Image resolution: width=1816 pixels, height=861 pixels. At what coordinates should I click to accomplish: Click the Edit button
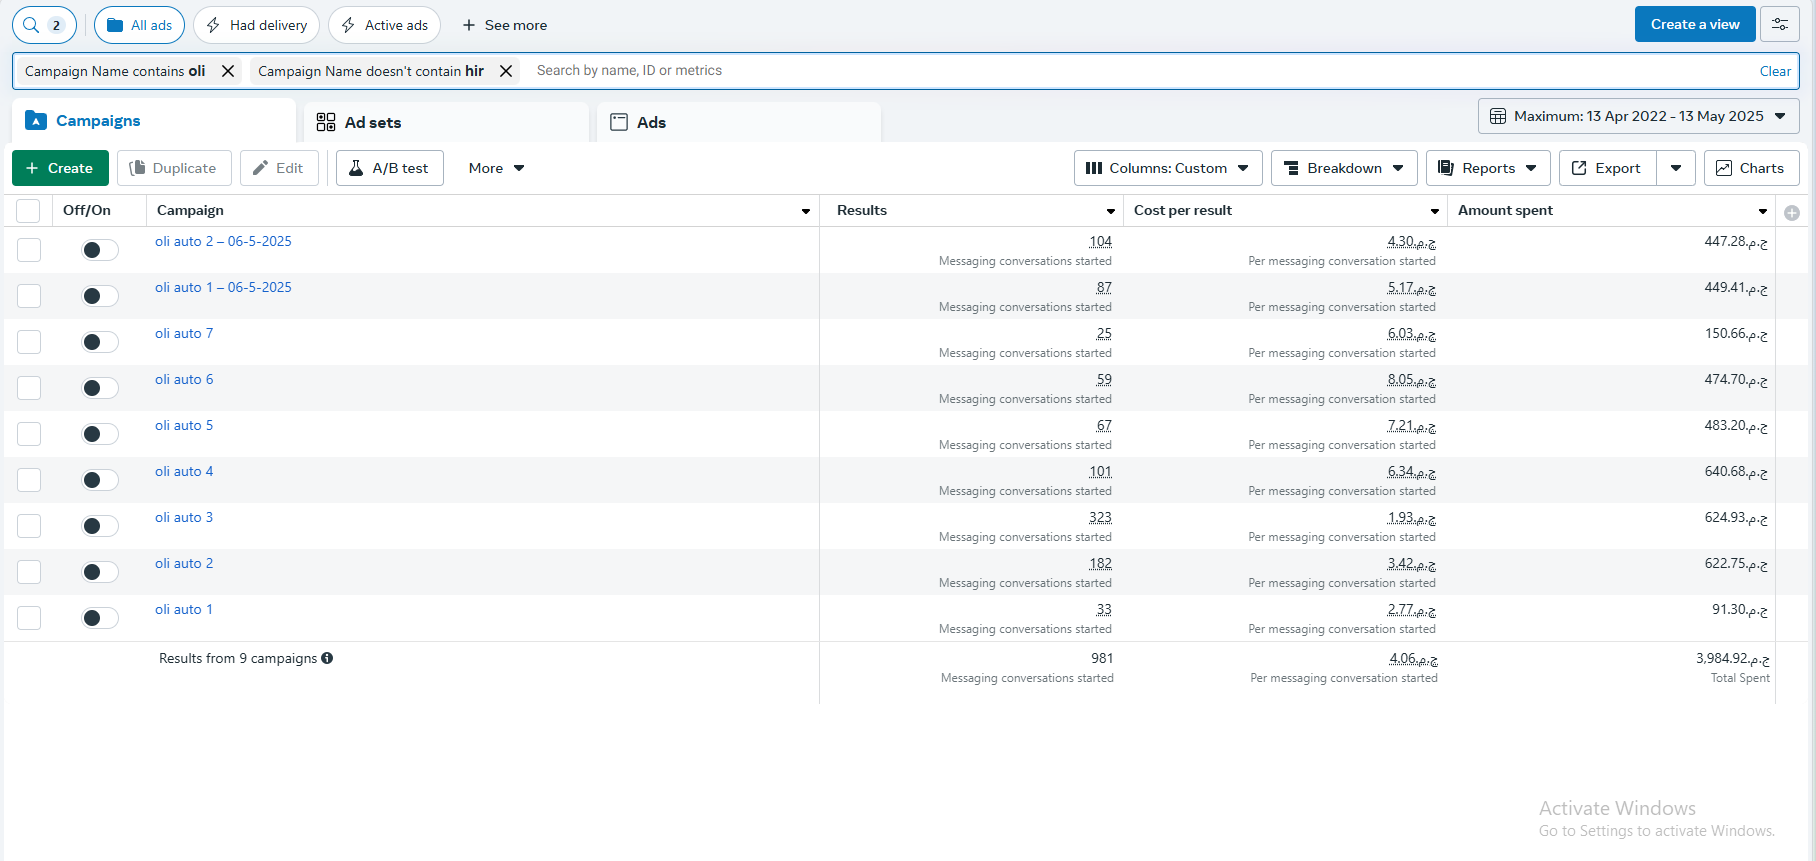coord(279,168)
